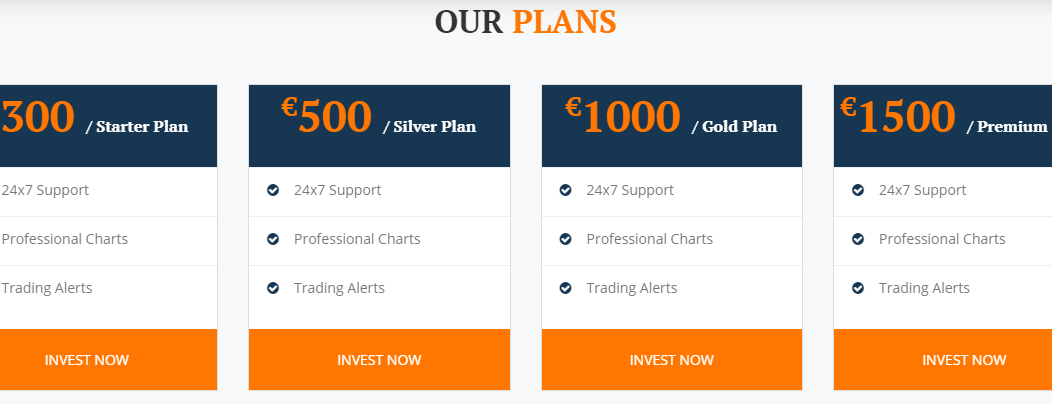Click Gold Plan 24x7 Support check icon
This screenshot has height=404, width=1052.
[566, 191]
